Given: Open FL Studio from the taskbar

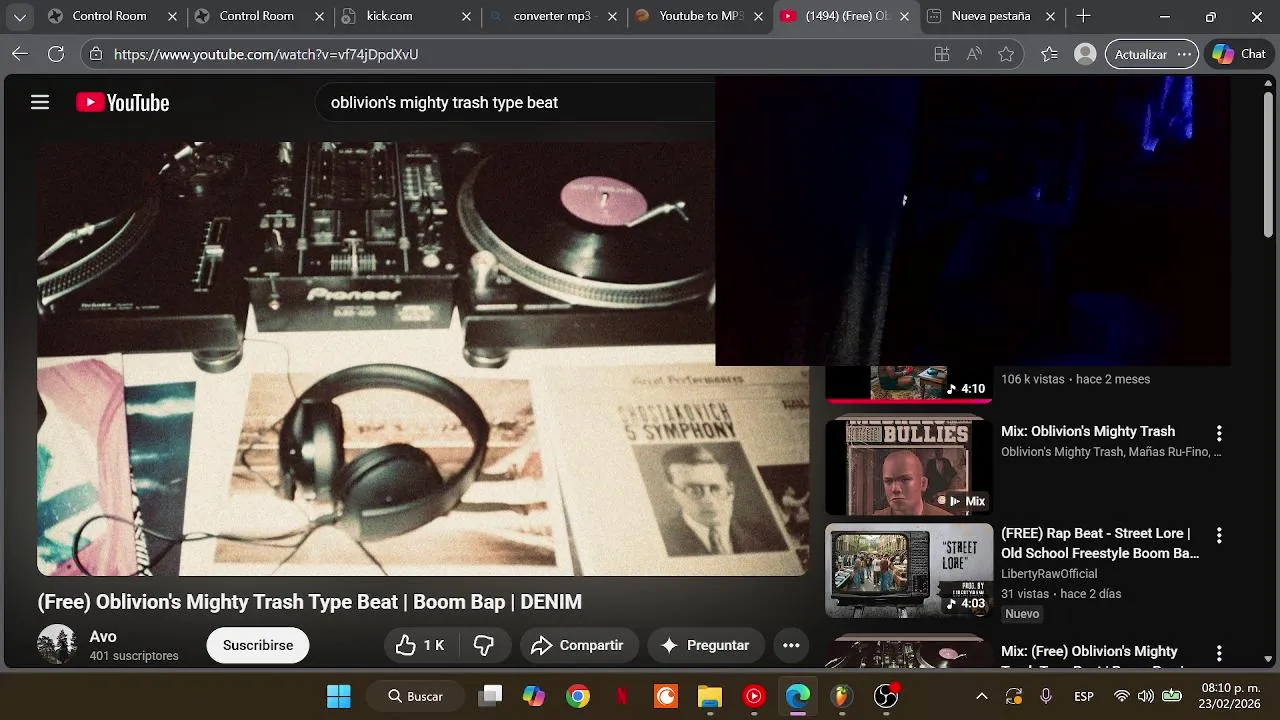Looking at the screenshot, I should [x=842, y=696].
